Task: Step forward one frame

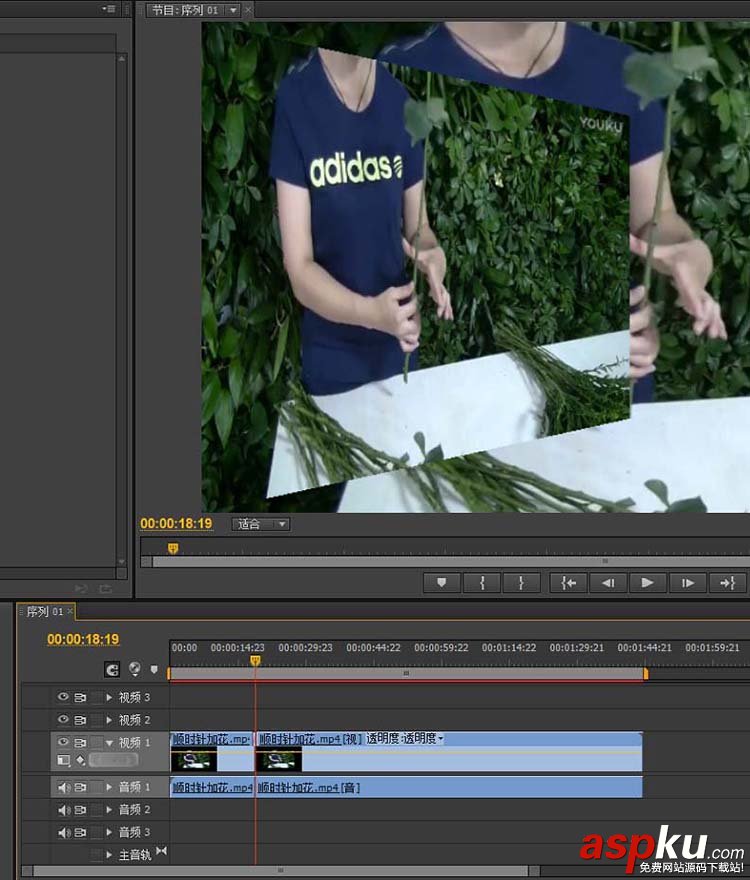Action: pyautogui.click(x=688, y=583)
